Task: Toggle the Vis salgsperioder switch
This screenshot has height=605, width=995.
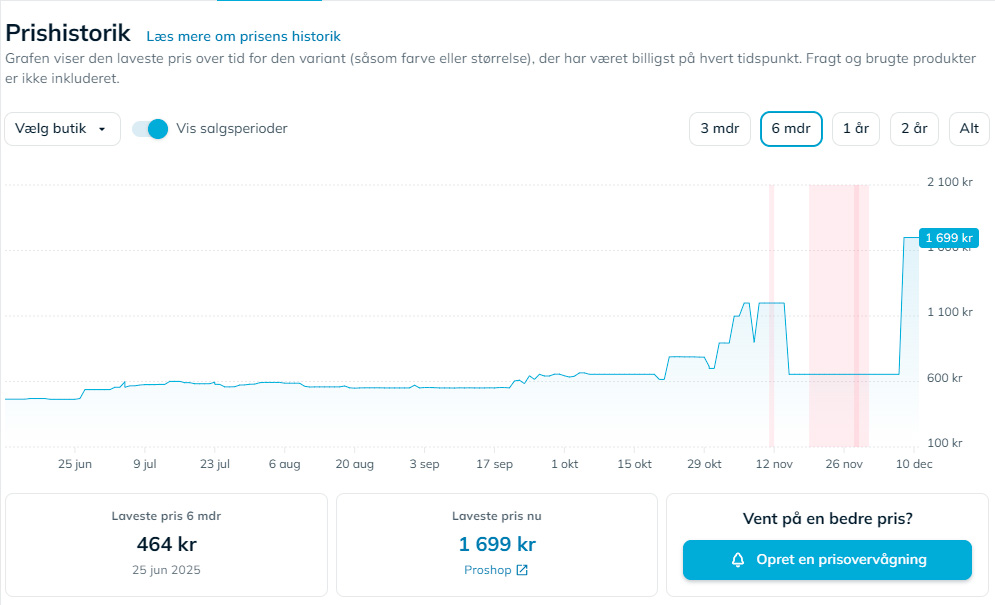Action: (x=150, y=129)
